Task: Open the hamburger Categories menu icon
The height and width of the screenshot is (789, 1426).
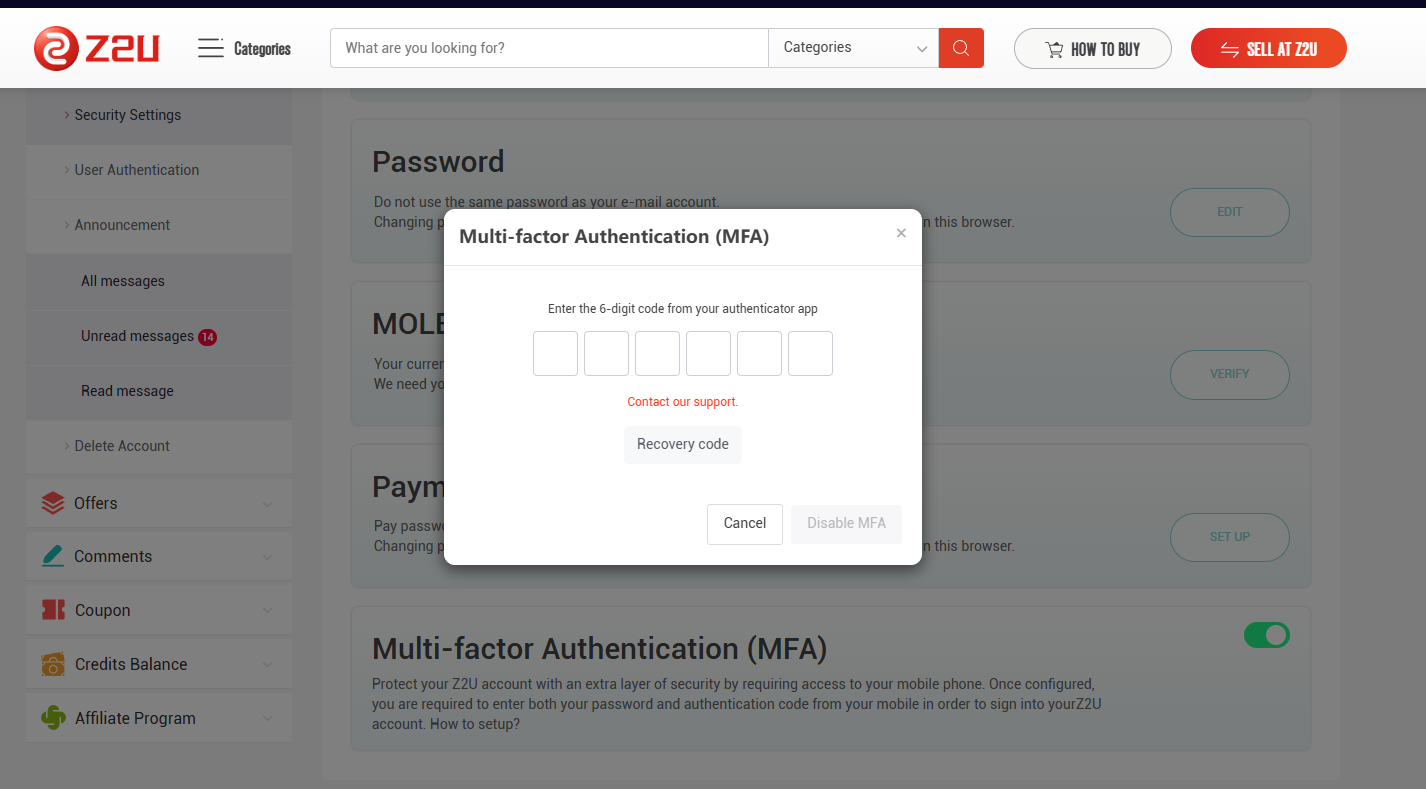Action: pos(211,48)
